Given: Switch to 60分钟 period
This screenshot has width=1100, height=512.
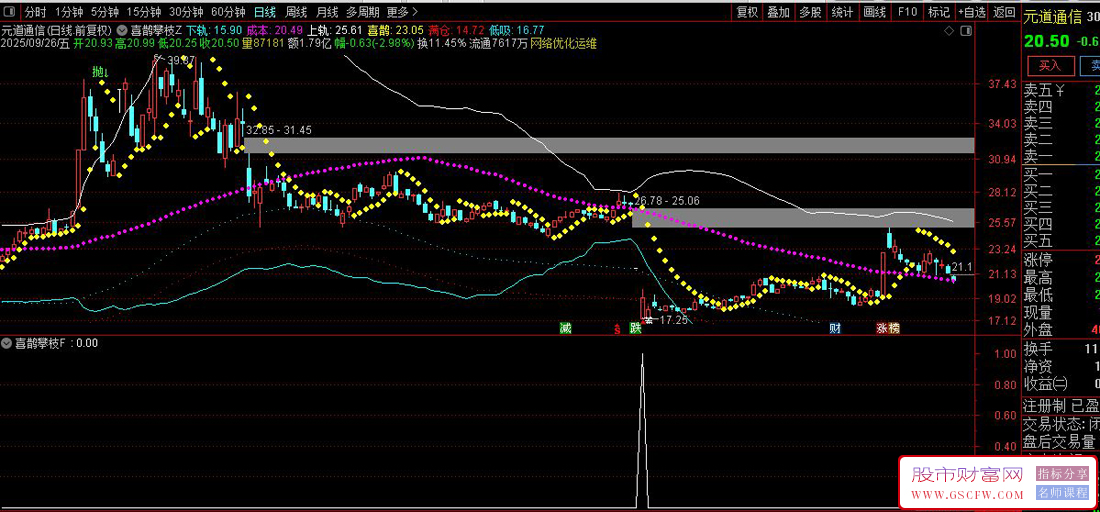Looking at the screenshot, I should [229, 12].
